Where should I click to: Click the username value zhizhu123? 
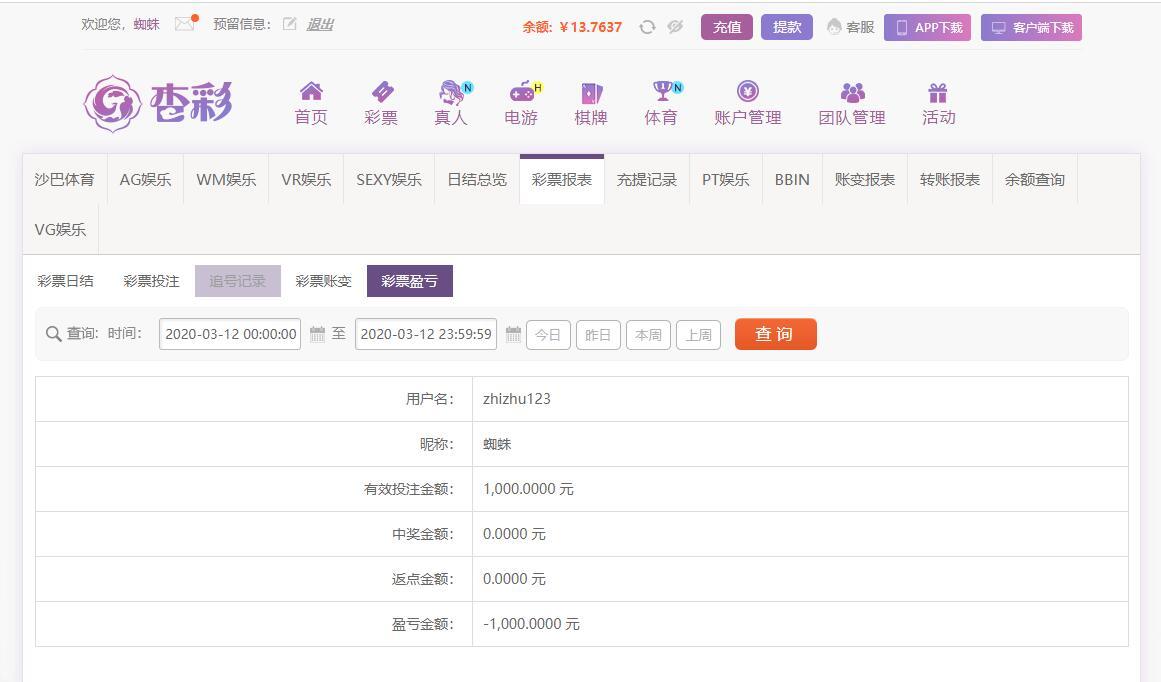(517, 398)
